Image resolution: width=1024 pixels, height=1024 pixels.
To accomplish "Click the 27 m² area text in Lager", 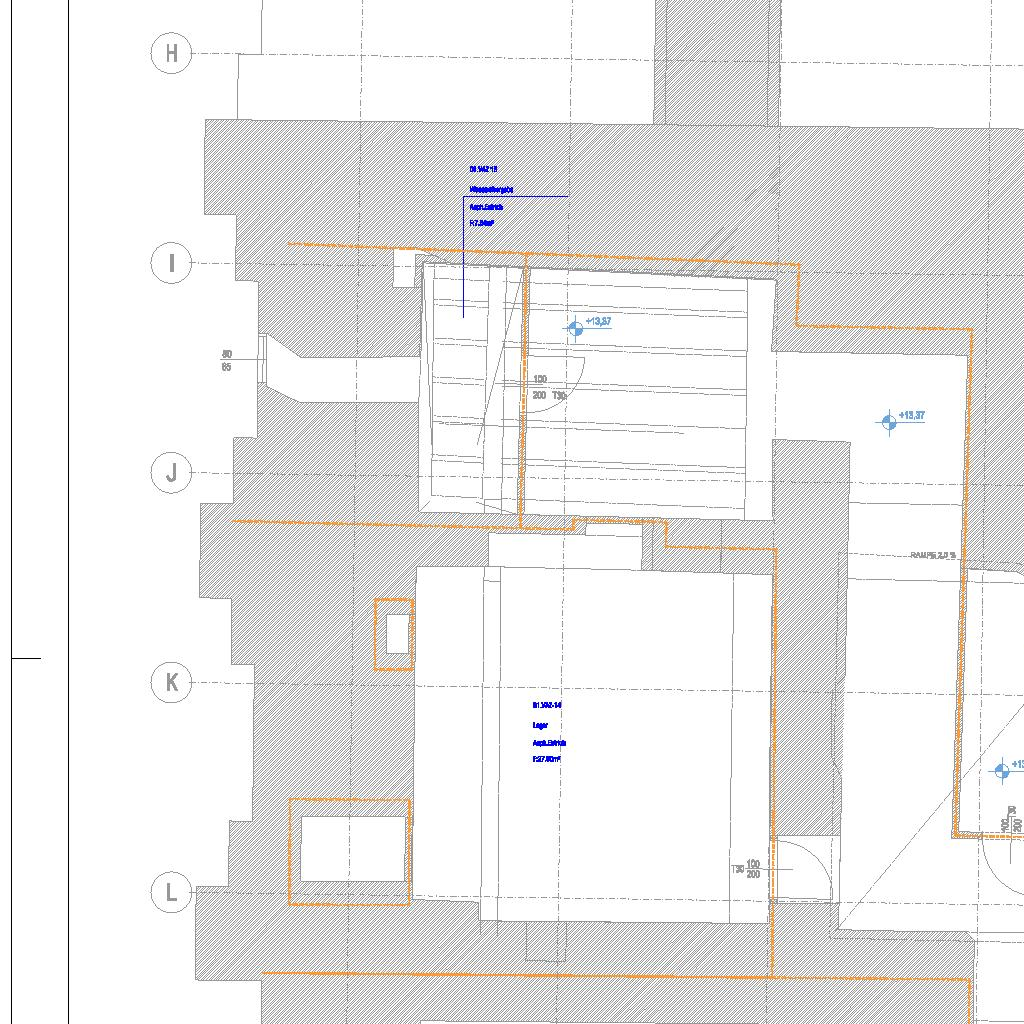I will point(546,760).
